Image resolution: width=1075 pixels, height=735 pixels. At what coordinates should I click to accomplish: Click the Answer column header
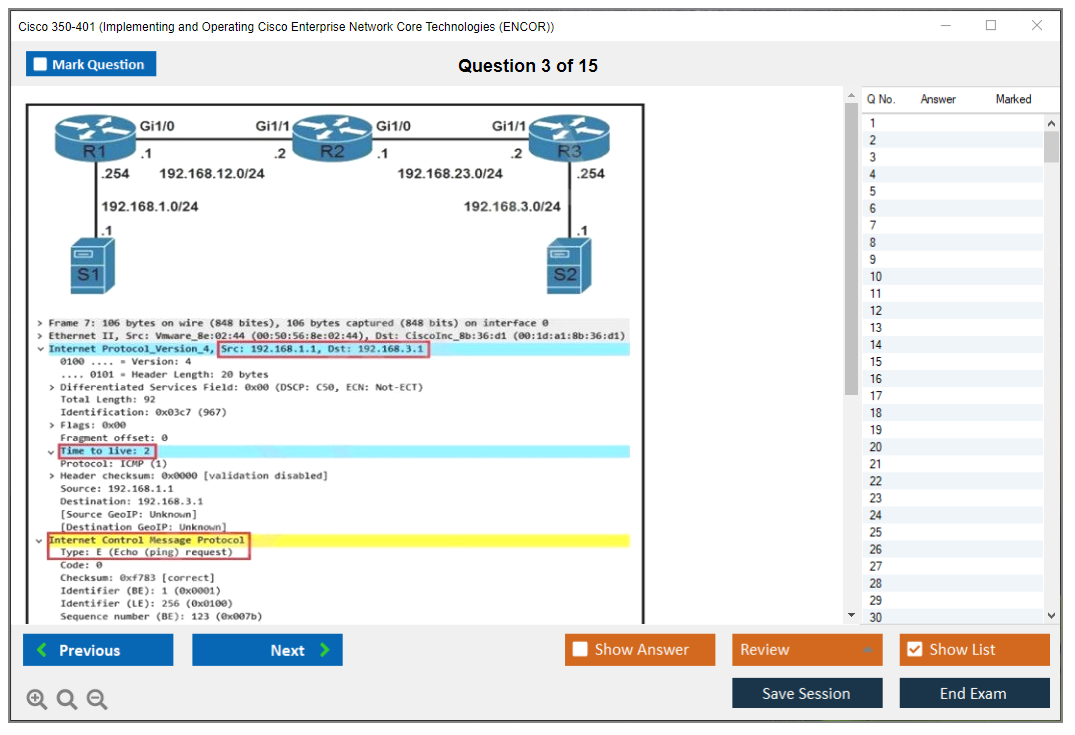coord(938,99)
